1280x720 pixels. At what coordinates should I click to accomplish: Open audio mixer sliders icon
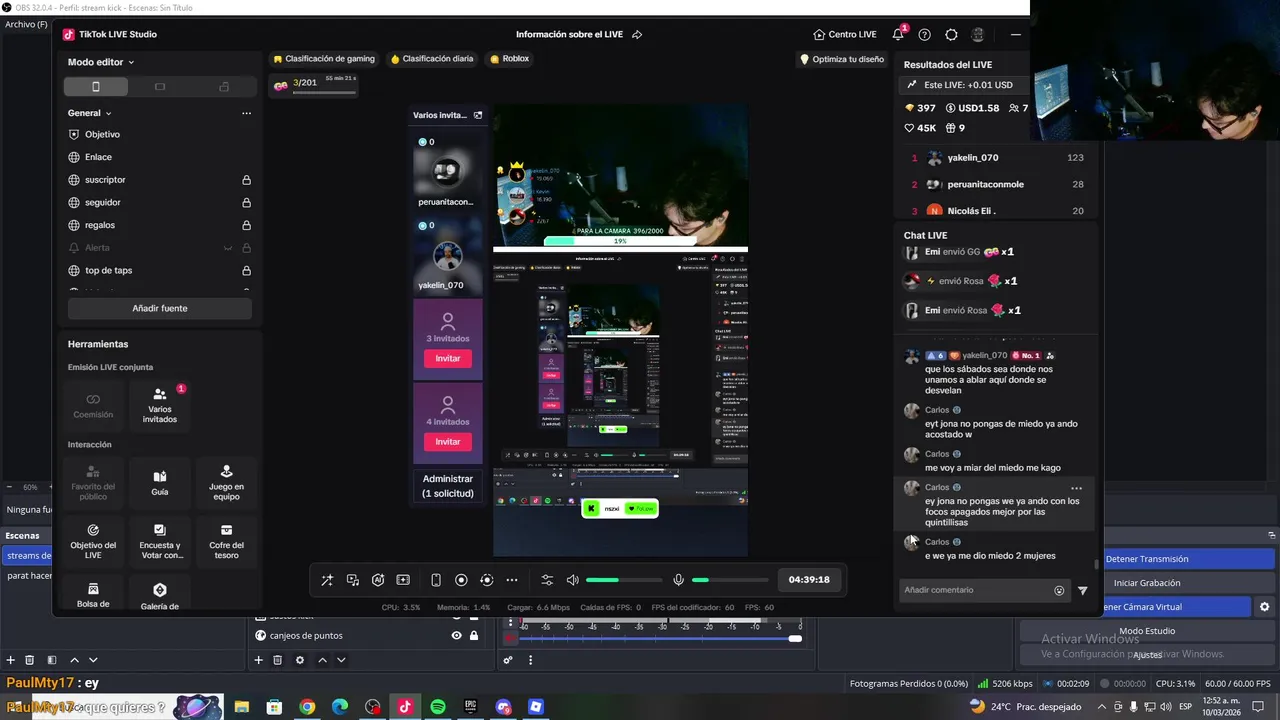coord(547,580)
